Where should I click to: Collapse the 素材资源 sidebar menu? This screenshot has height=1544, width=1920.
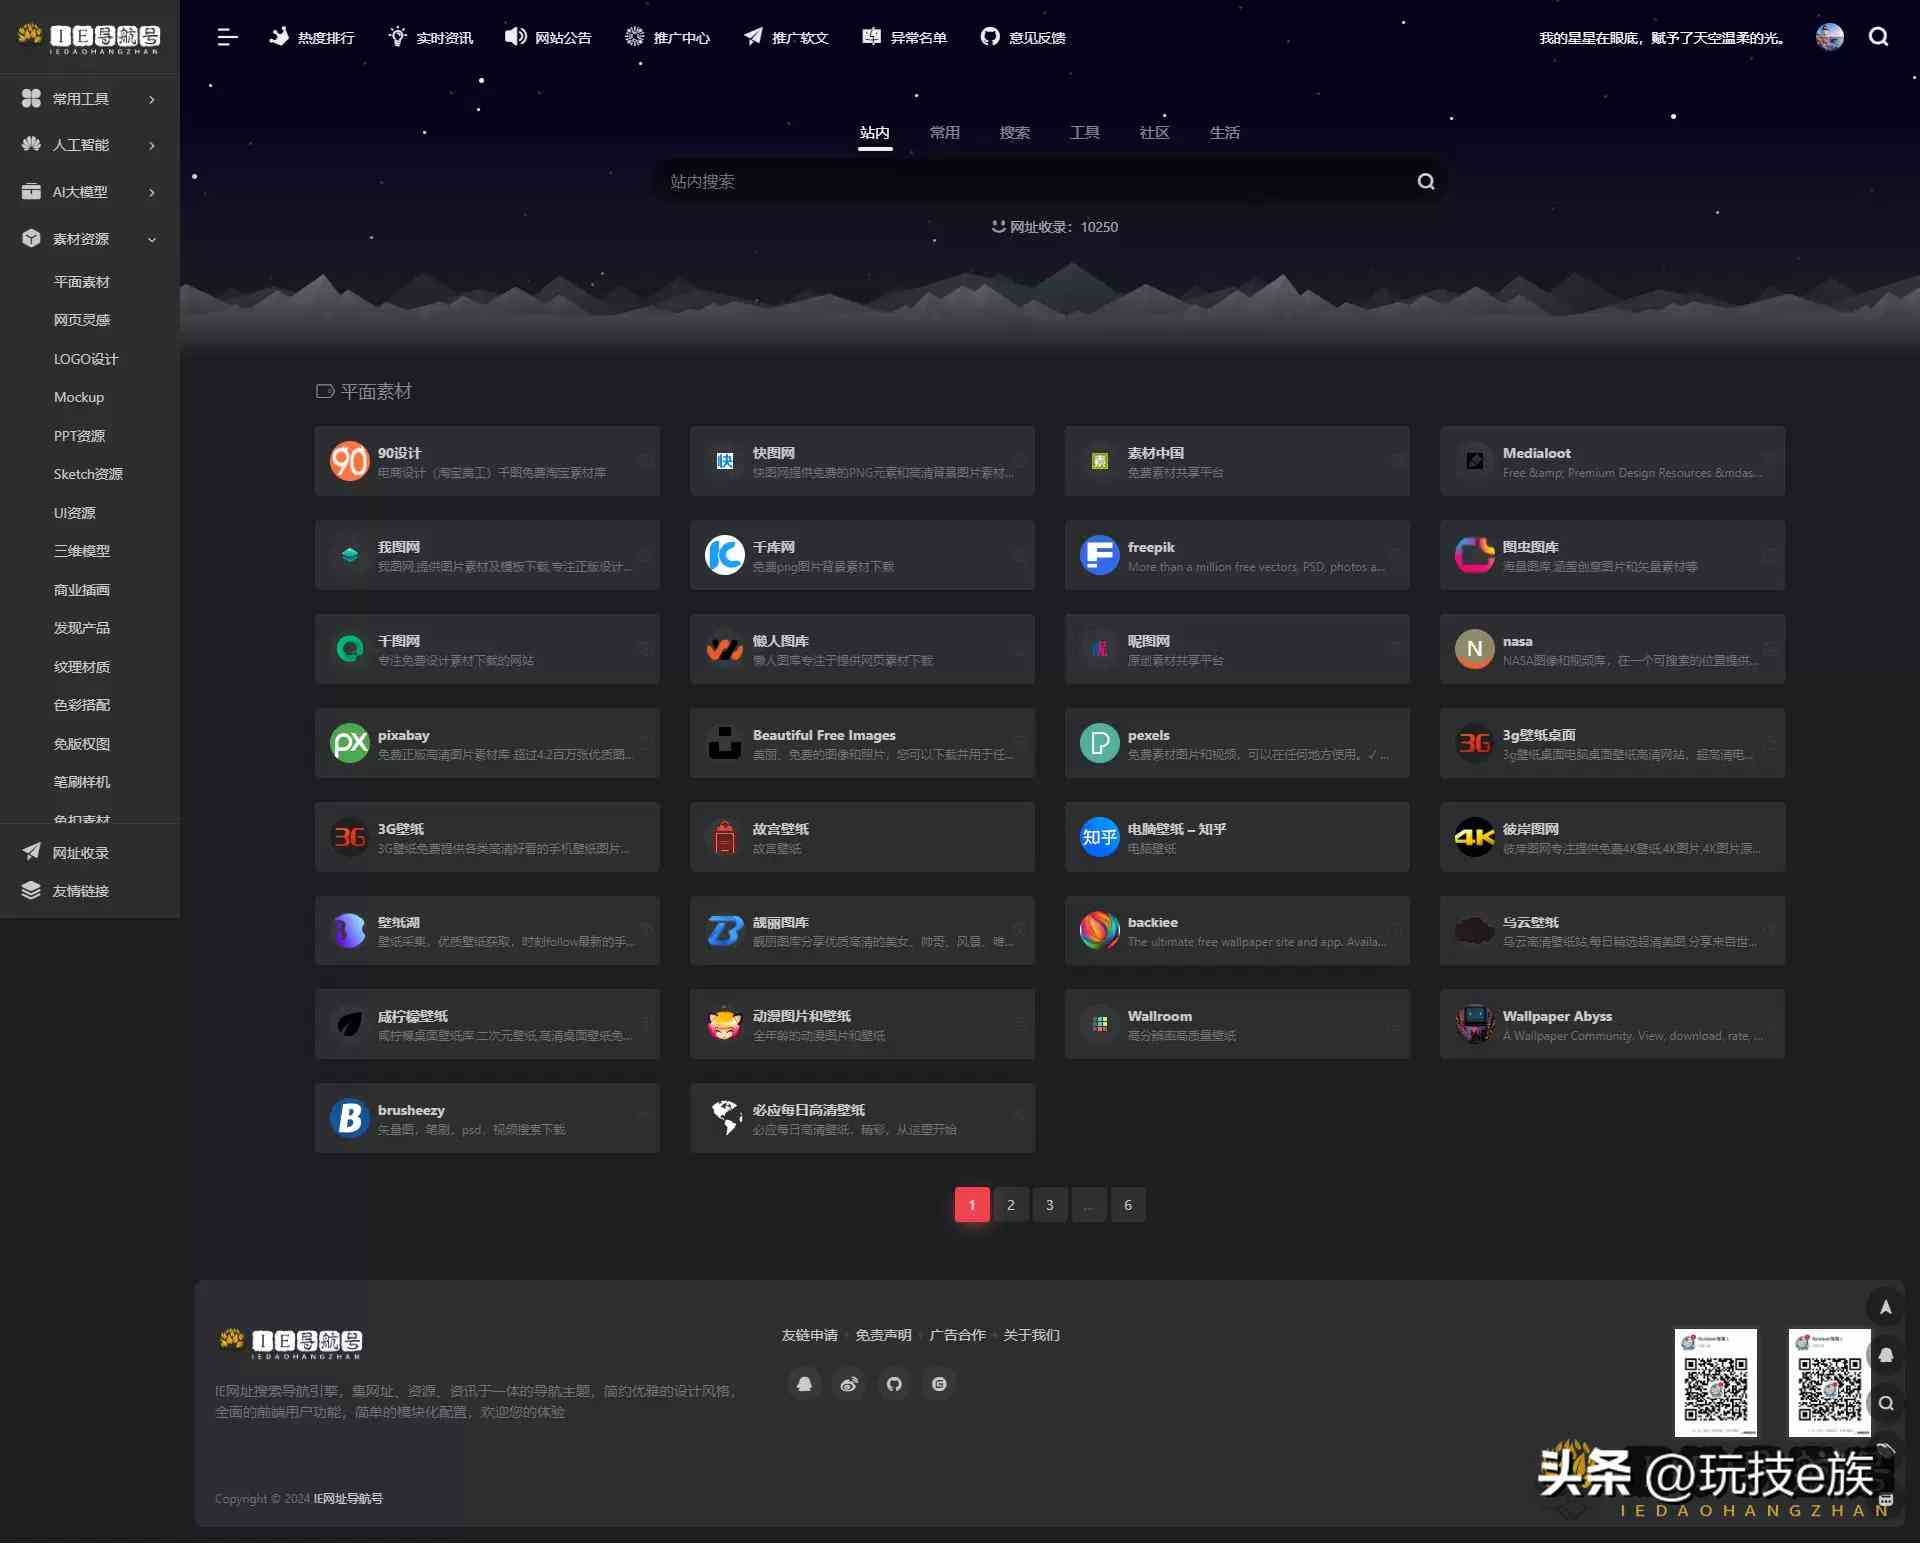click(x=90, y=239)
